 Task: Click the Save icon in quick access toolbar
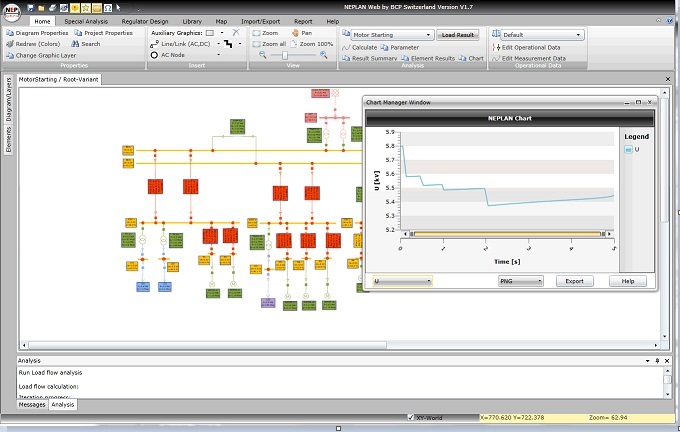coord(30,8)
